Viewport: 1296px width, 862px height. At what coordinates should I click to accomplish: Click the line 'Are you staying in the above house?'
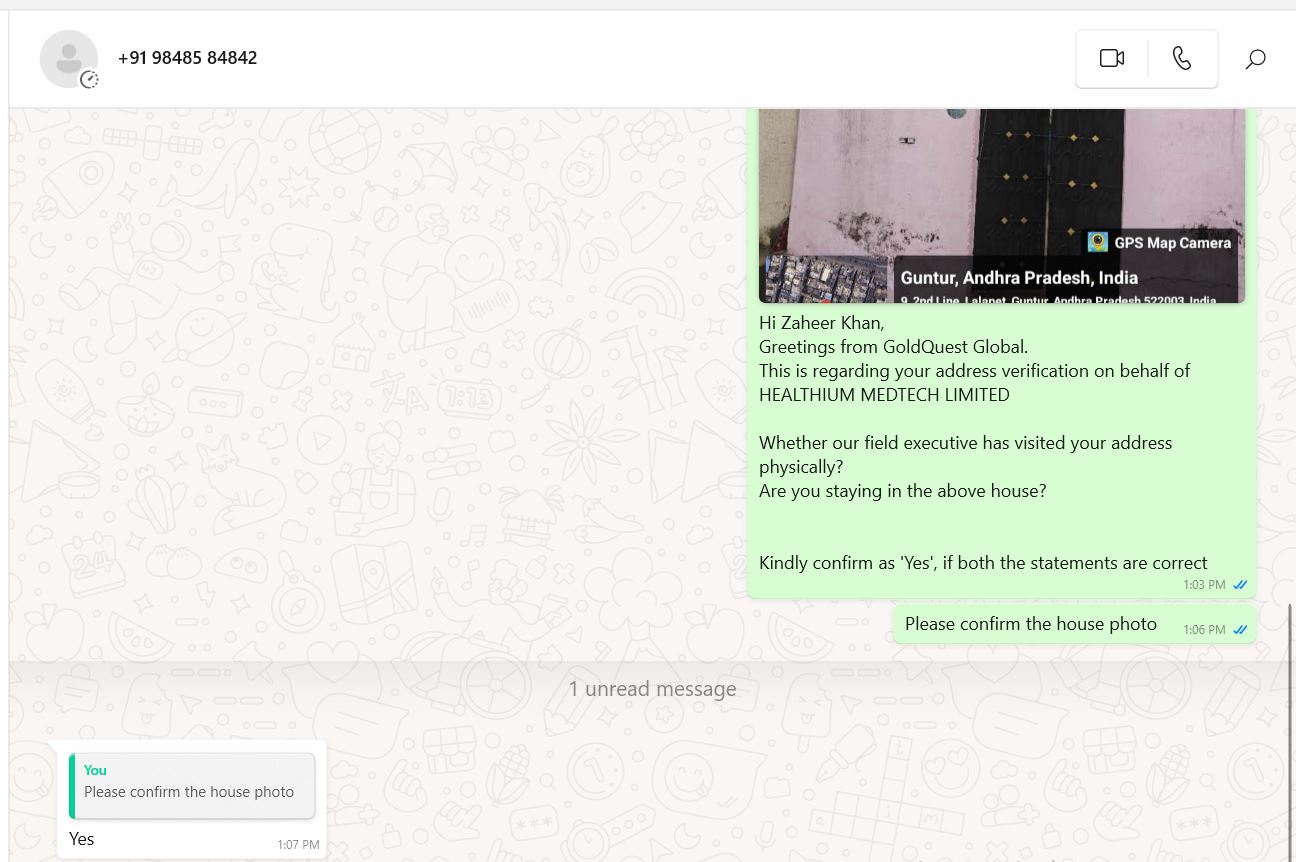point(902,491)
